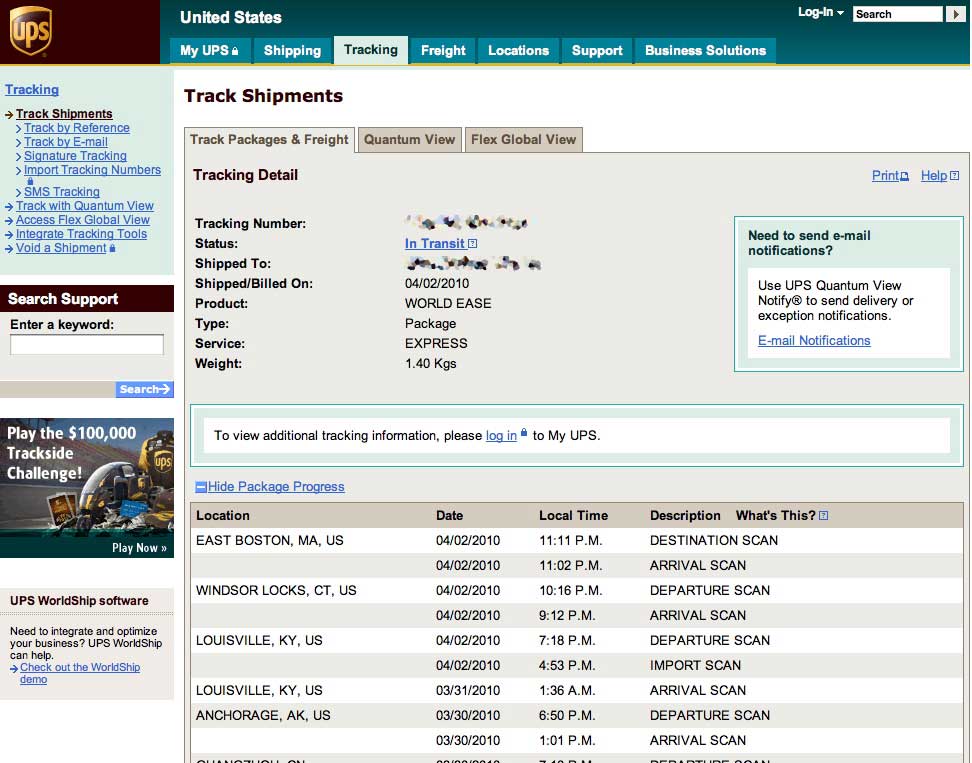The image size is (972, 763).
Task: Open the Signature Tracking link
Action: [75, 156]
